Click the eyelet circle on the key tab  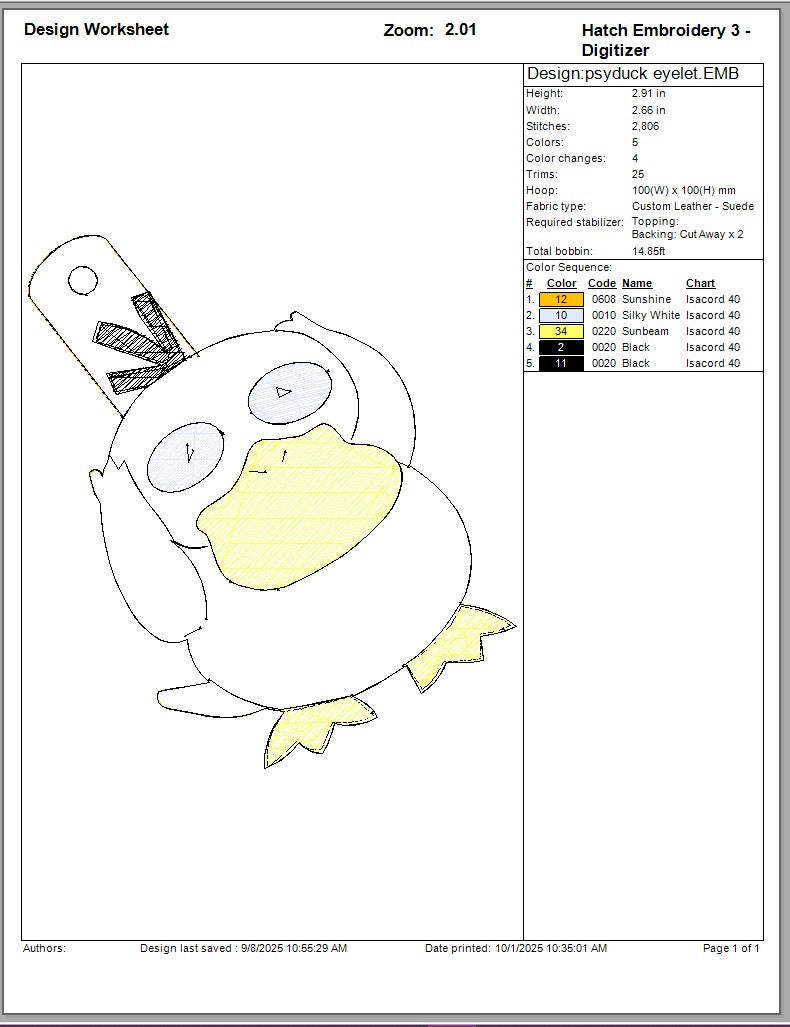83,280
